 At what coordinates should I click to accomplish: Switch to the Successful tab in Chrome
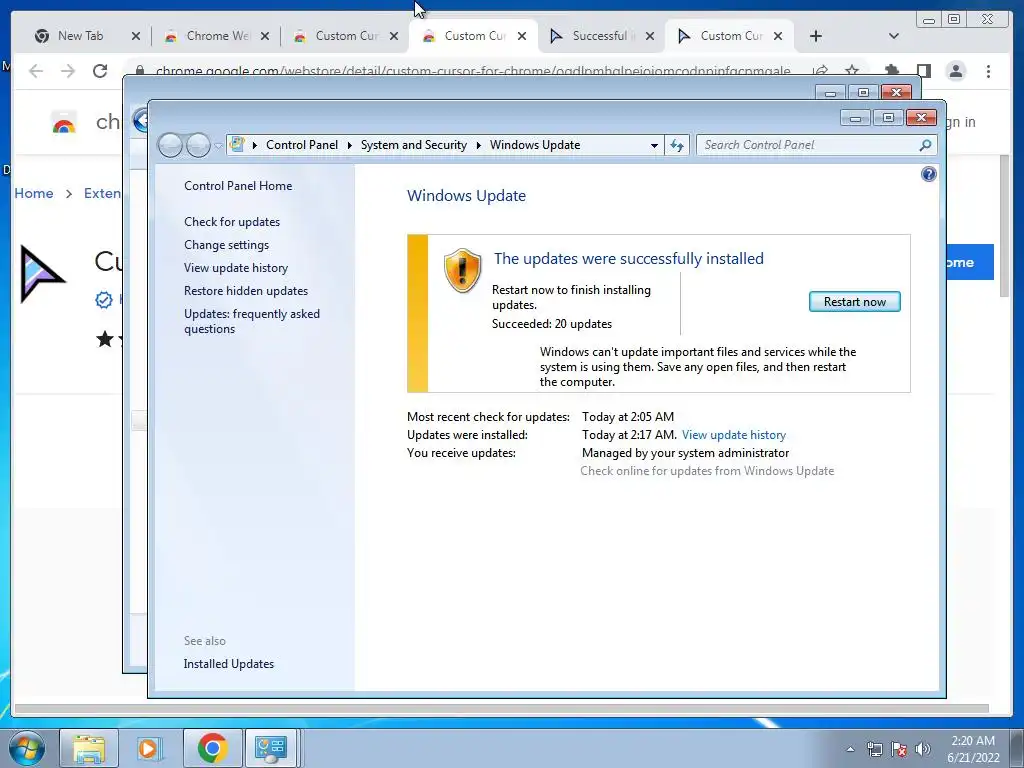click(599, 36)
